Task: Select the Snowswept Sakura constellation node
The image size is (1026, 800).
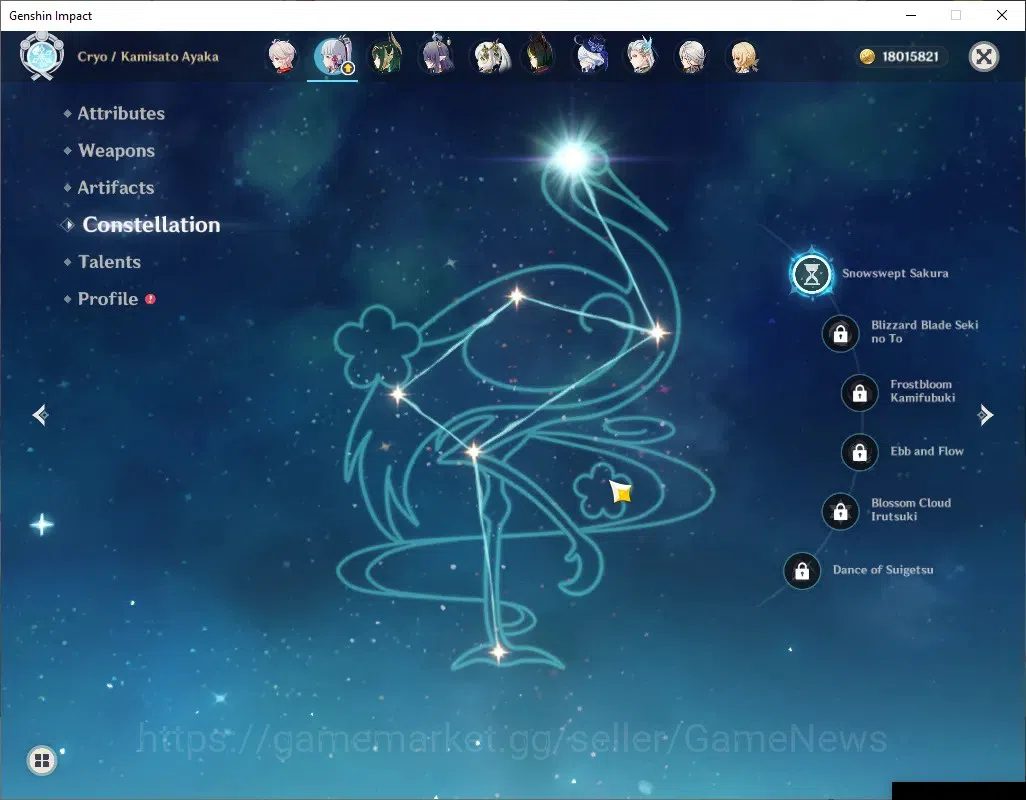Action: [x=811, y=274]
